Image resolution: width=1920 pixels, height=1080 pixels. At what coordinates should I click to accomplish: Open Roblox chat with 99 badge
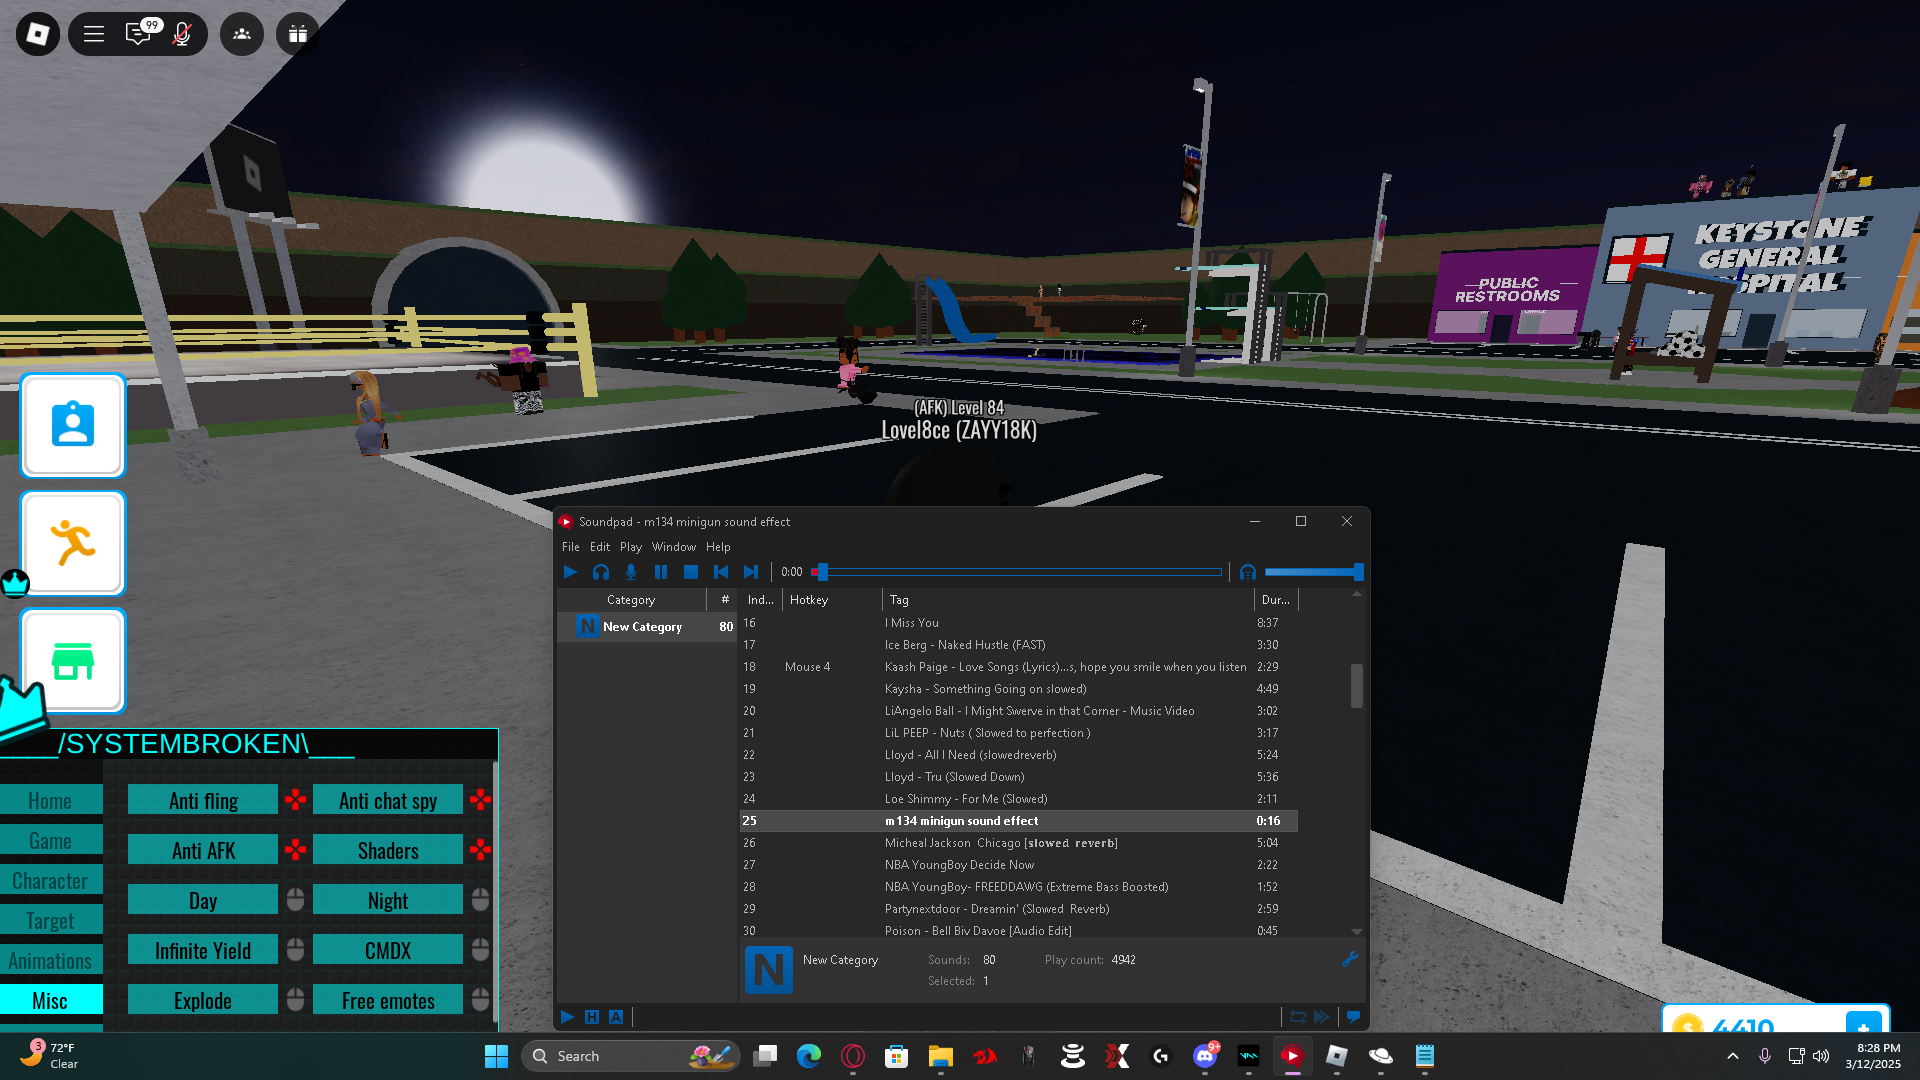140,34
